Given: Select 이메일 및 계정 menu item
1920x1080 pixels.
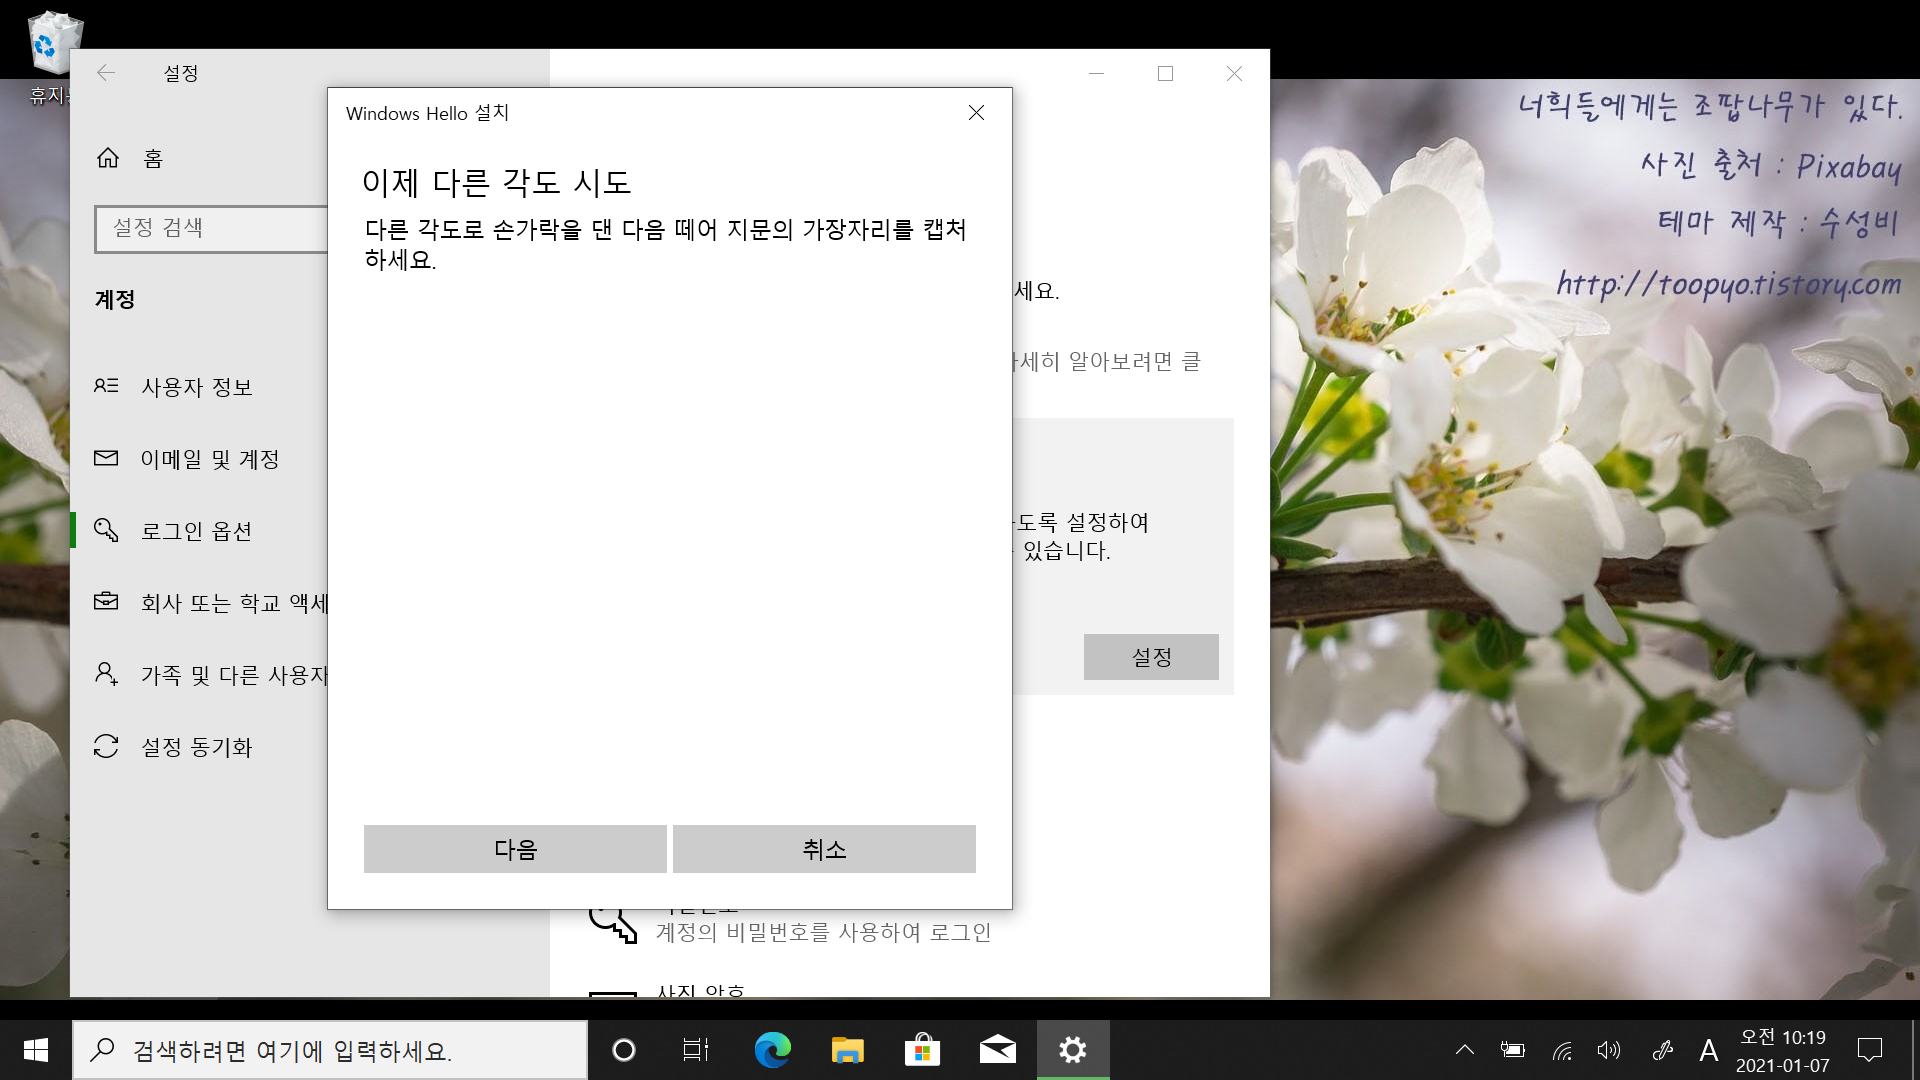Looking at the screenshot, I should point(209,459).
